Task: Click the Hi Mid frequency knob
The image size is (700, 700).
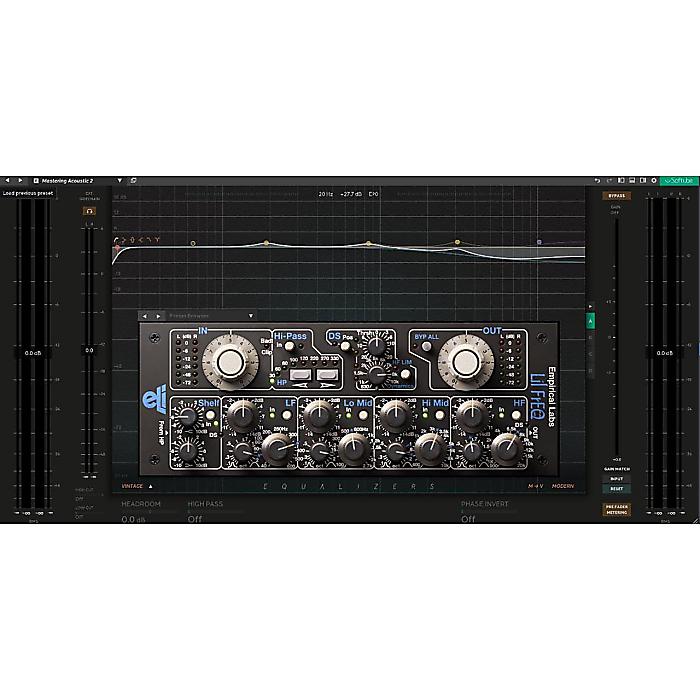Action: point(430,450)
